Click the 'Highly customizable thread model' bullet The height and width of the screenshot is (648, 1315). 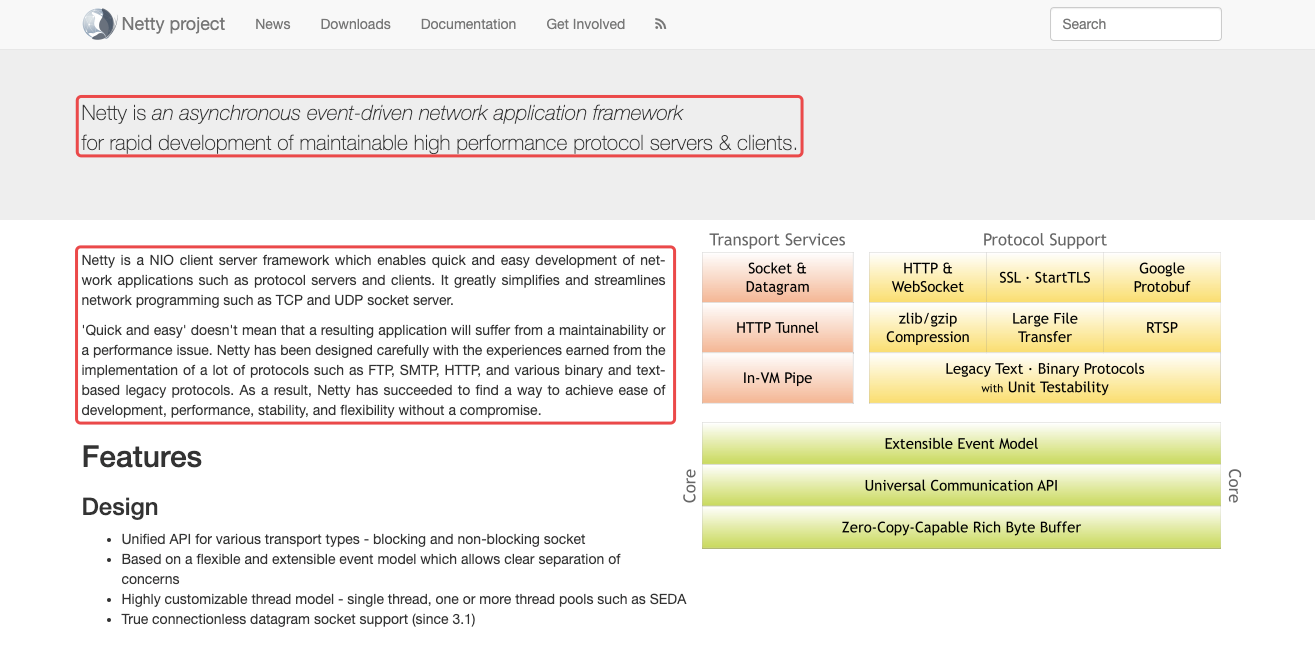coord(403,600)
